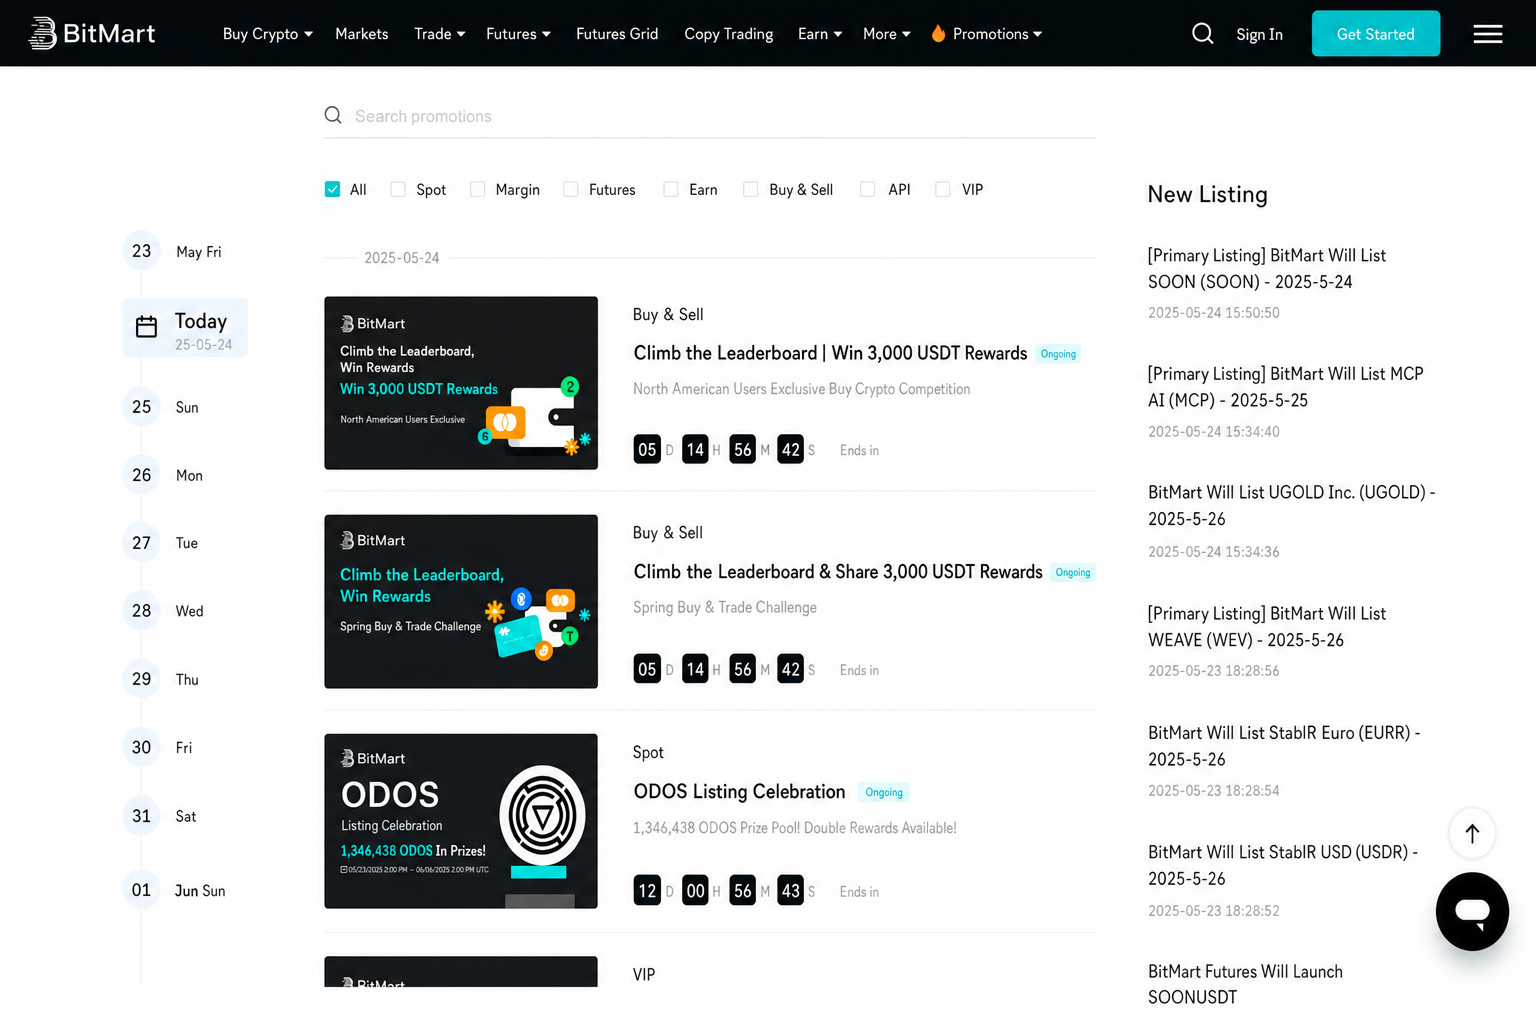Open the Spring Buy & Trade Challenge banner
1536x1024 pixels.
(461, 602)
